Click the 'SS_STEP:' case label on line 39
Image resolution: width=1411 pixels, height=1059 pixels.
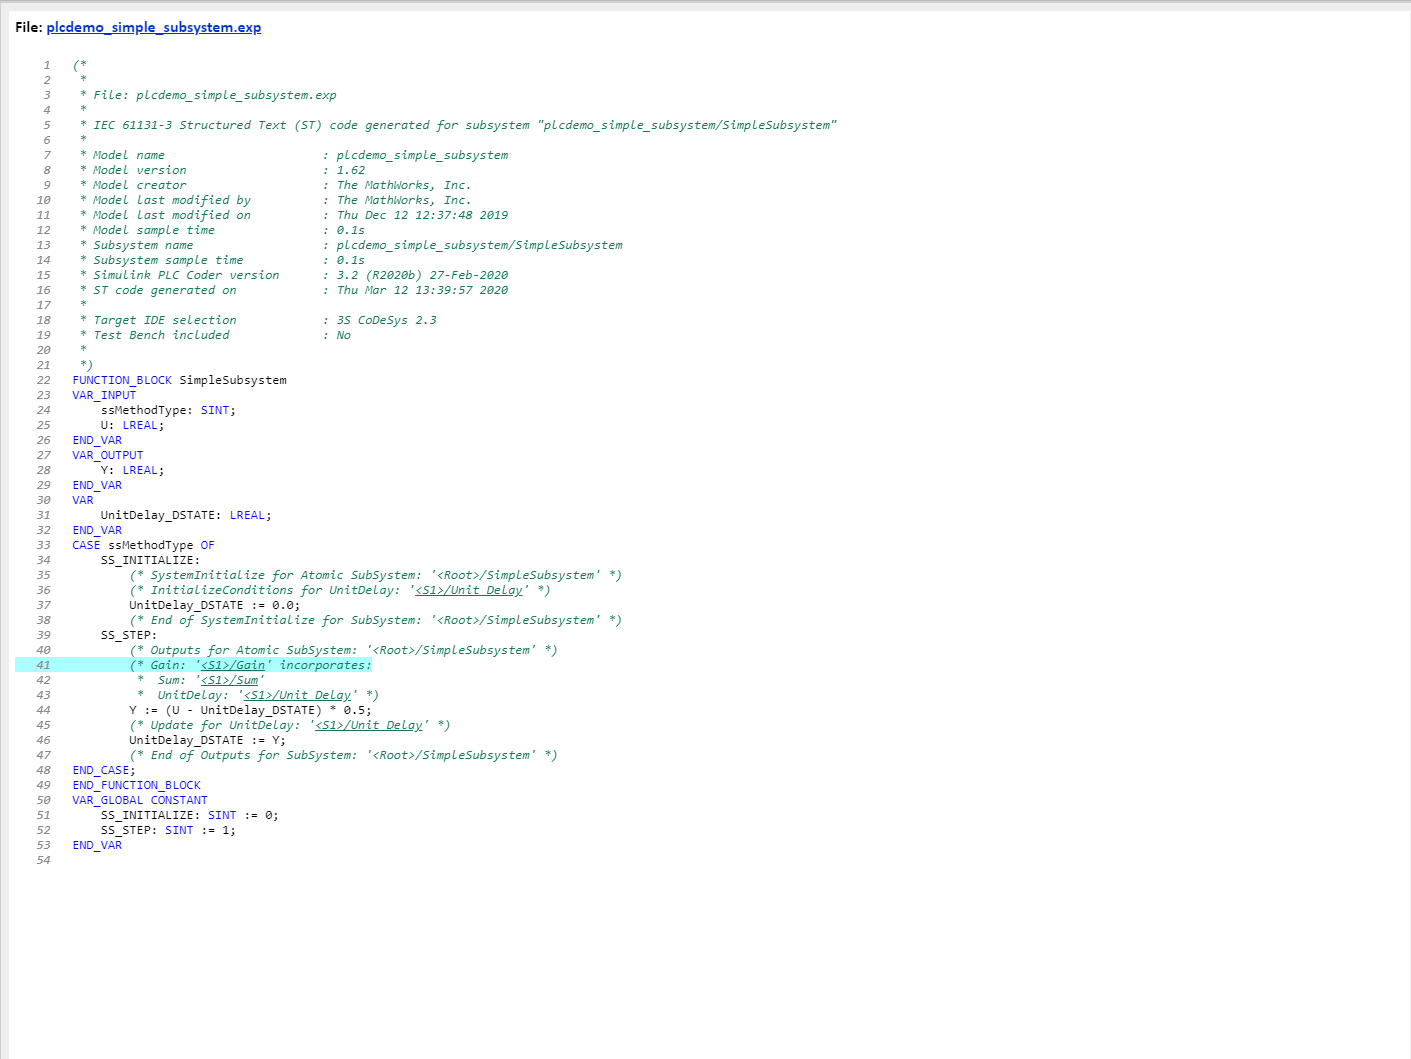[129, 635]
